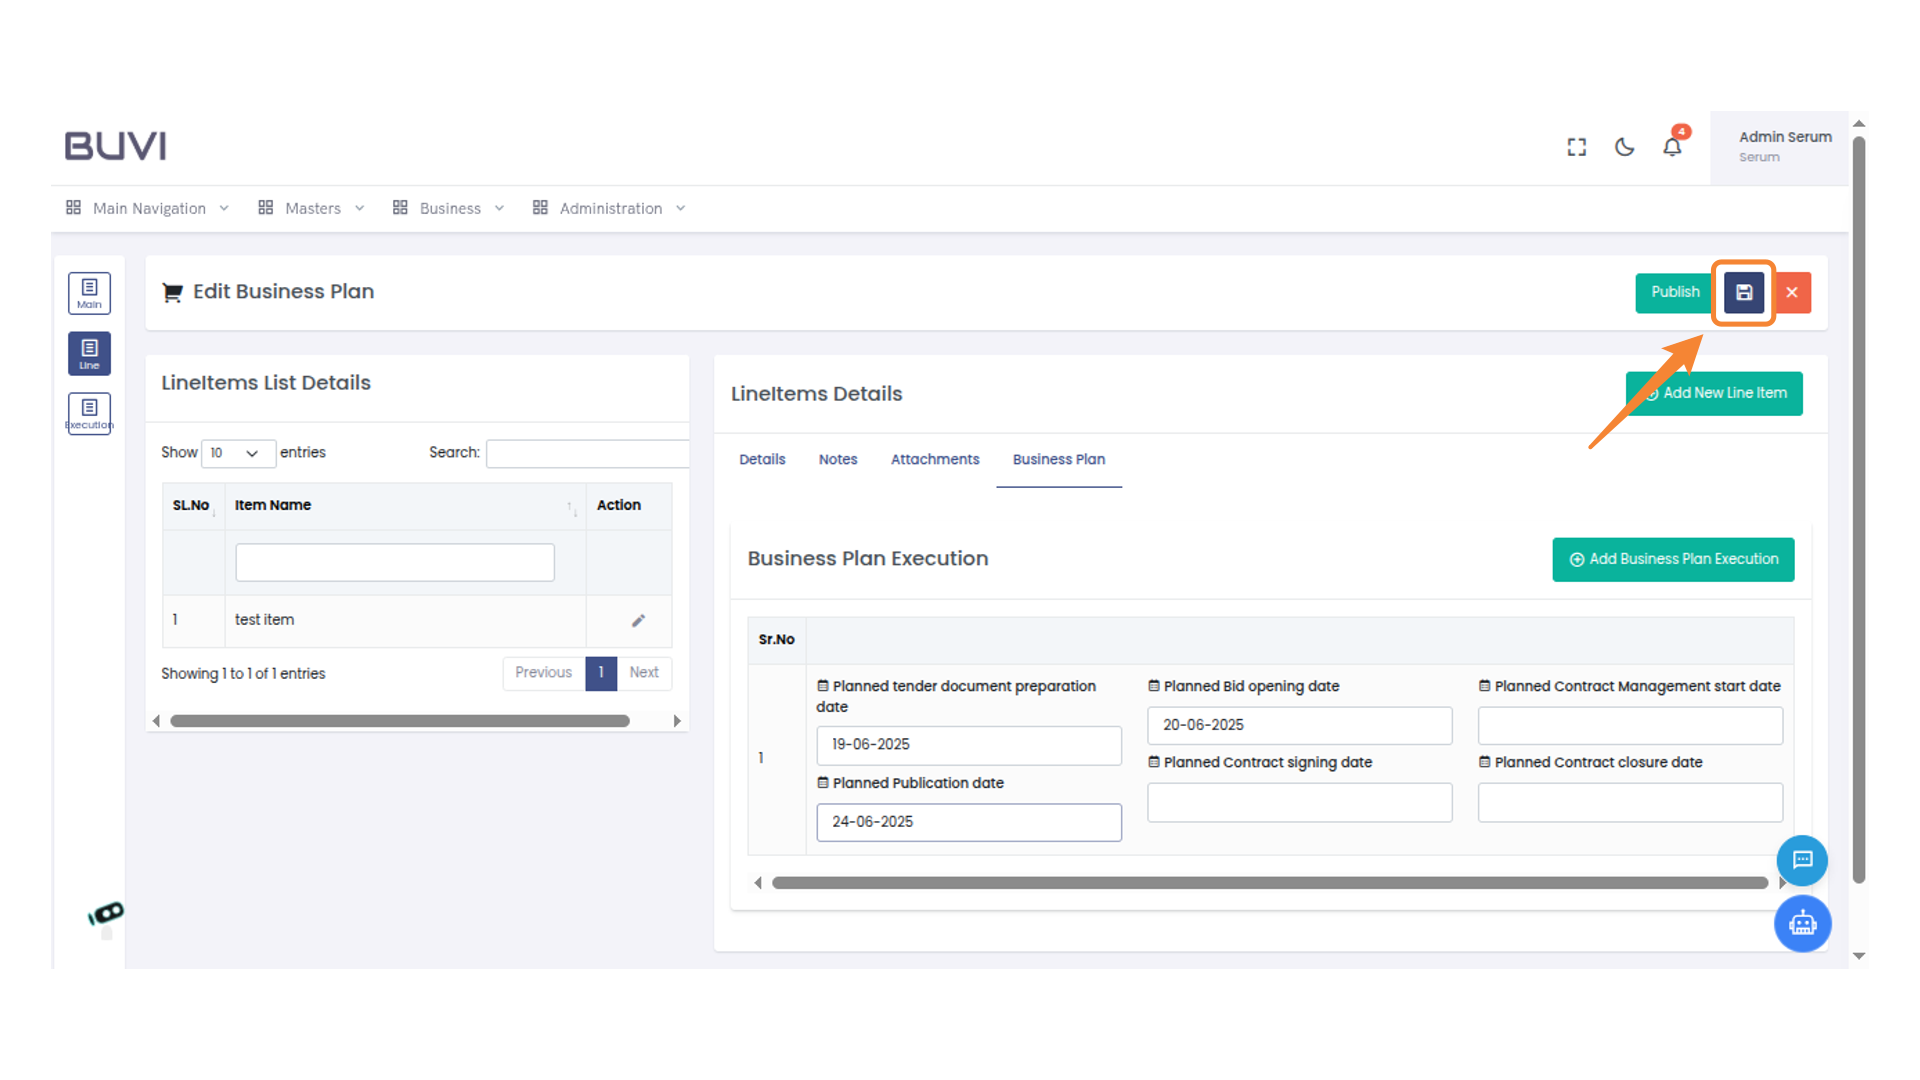Open the Administration menu
This screenshot has height=1080, width=1920.
point(609,208)
